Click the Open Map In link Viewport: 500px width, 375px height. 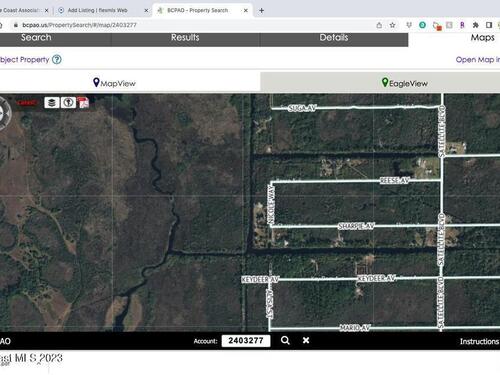478,60
